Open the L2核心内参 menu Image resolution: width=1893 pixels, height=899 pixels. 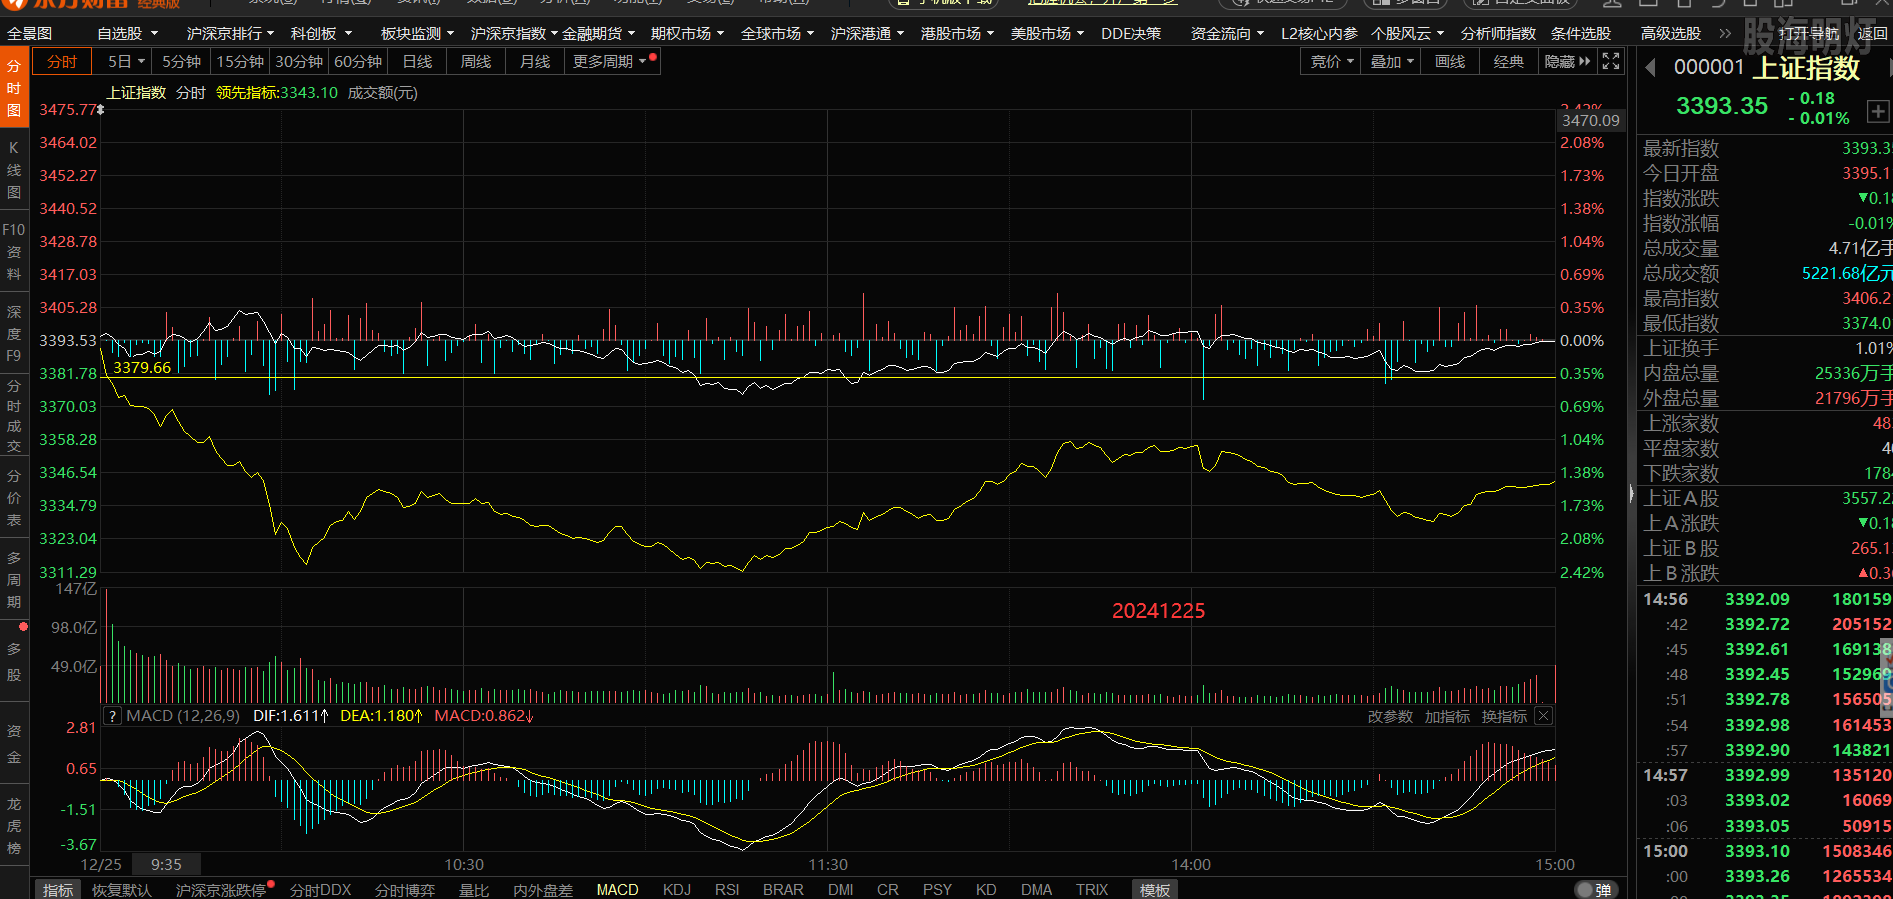tap(1320, 33)
